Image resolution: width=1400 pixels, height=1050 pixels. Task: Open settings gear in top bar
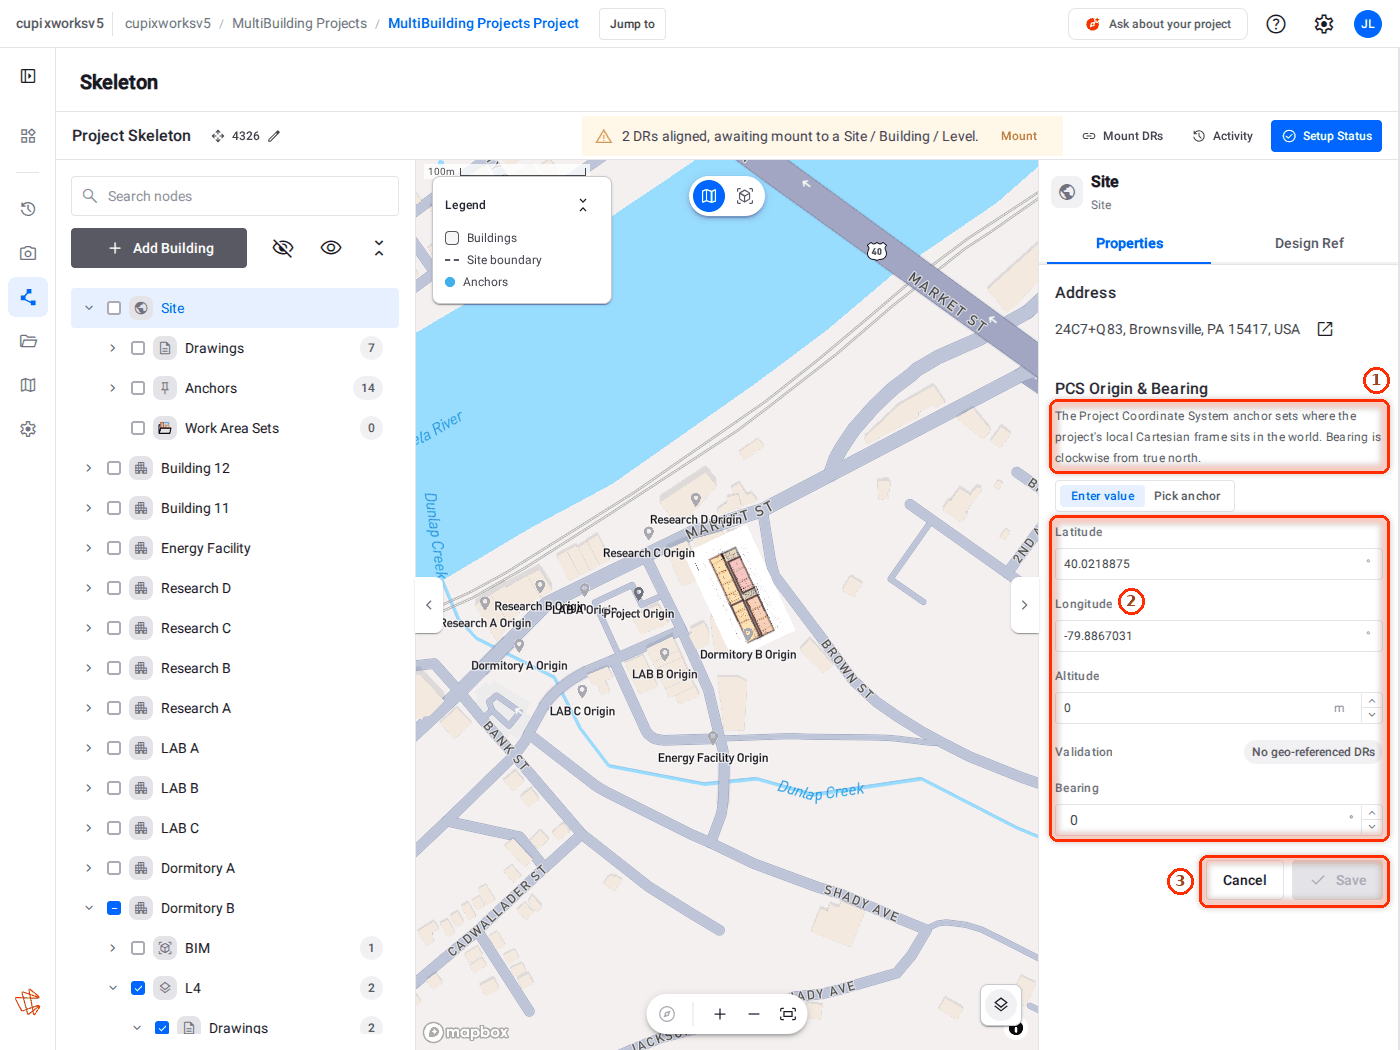[x=1324, y=24]
